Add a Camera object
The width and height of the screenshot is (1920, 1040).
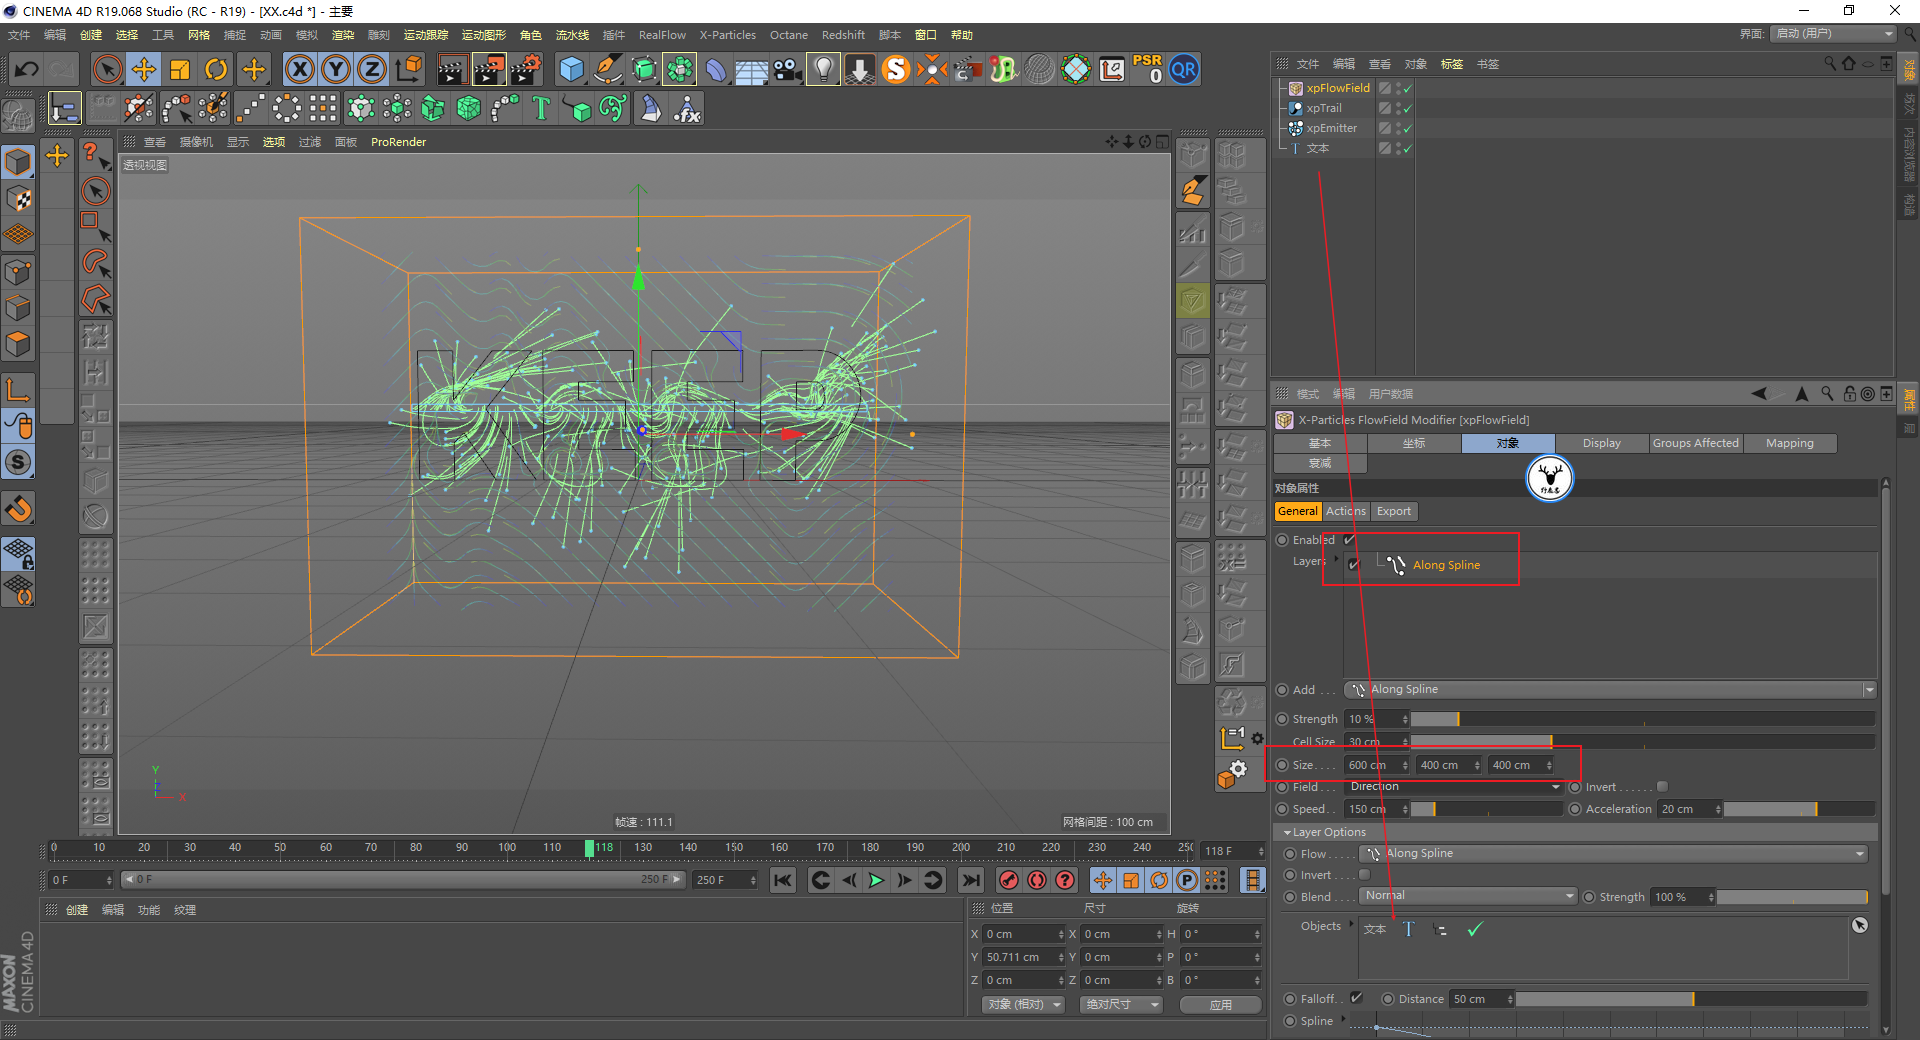click(x=787, y=69)
